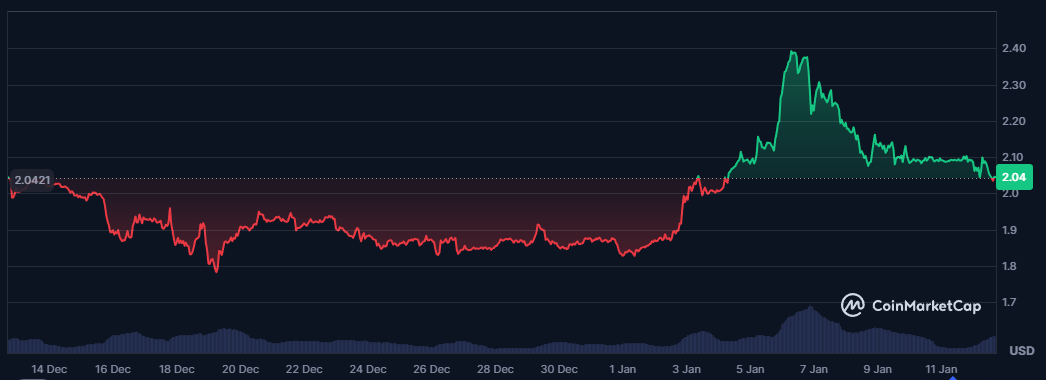Select the 24 Dec axis date
Screen dimensions: 1046x380
tap(368, 369)
